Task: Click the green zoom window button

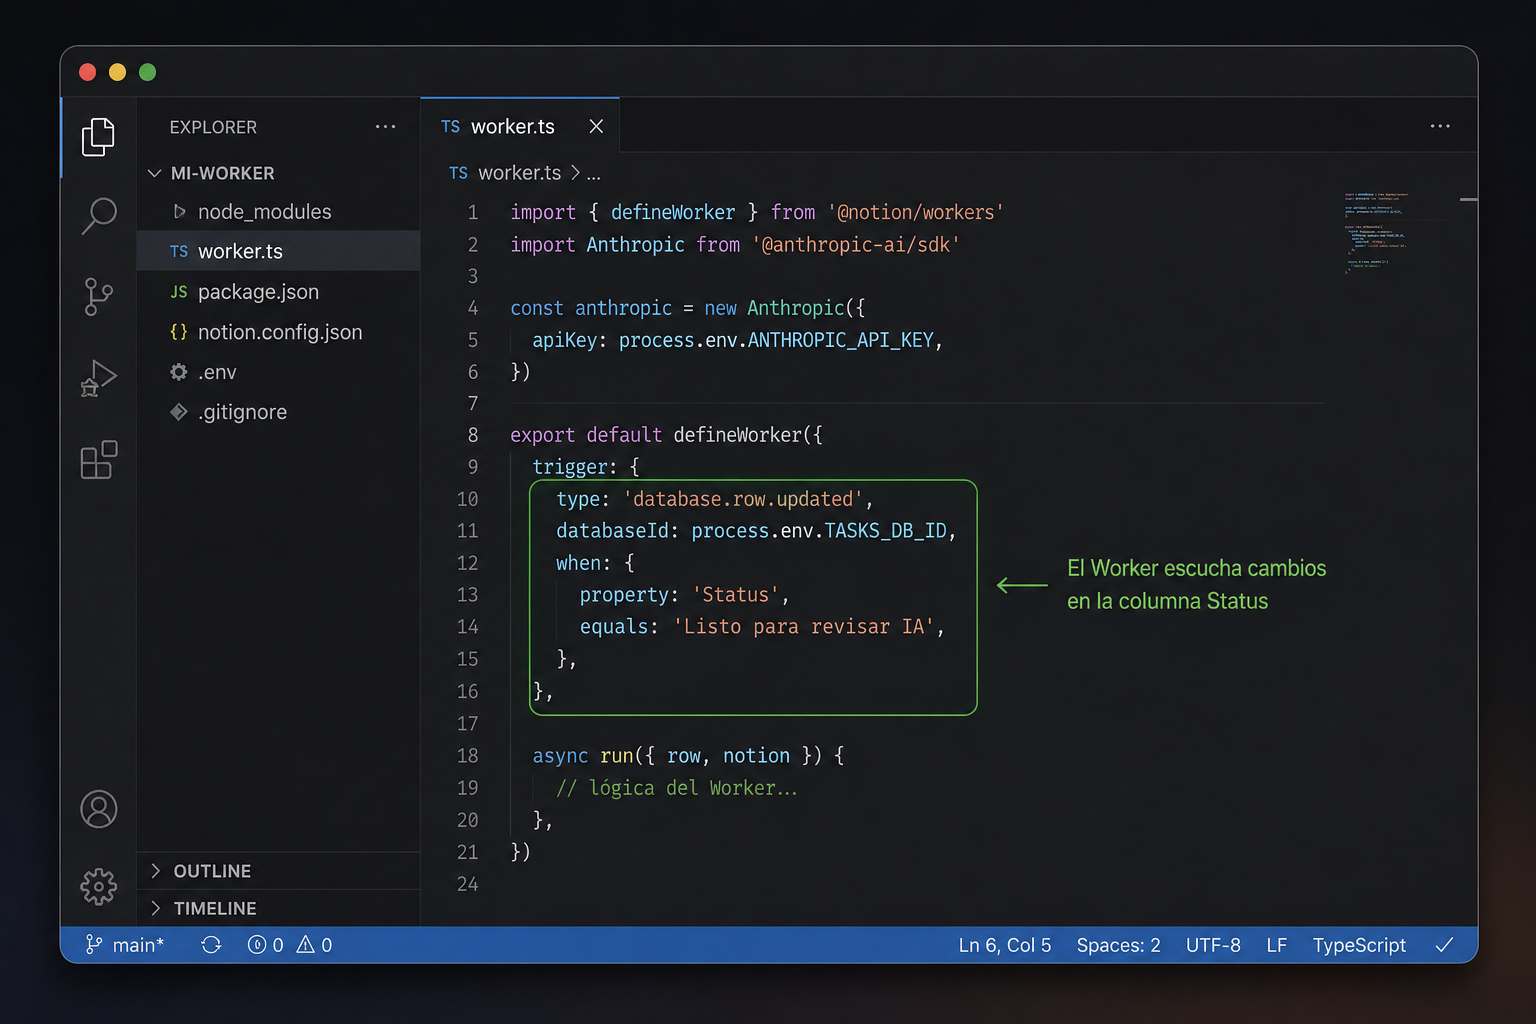Action: tap(147, 72)
